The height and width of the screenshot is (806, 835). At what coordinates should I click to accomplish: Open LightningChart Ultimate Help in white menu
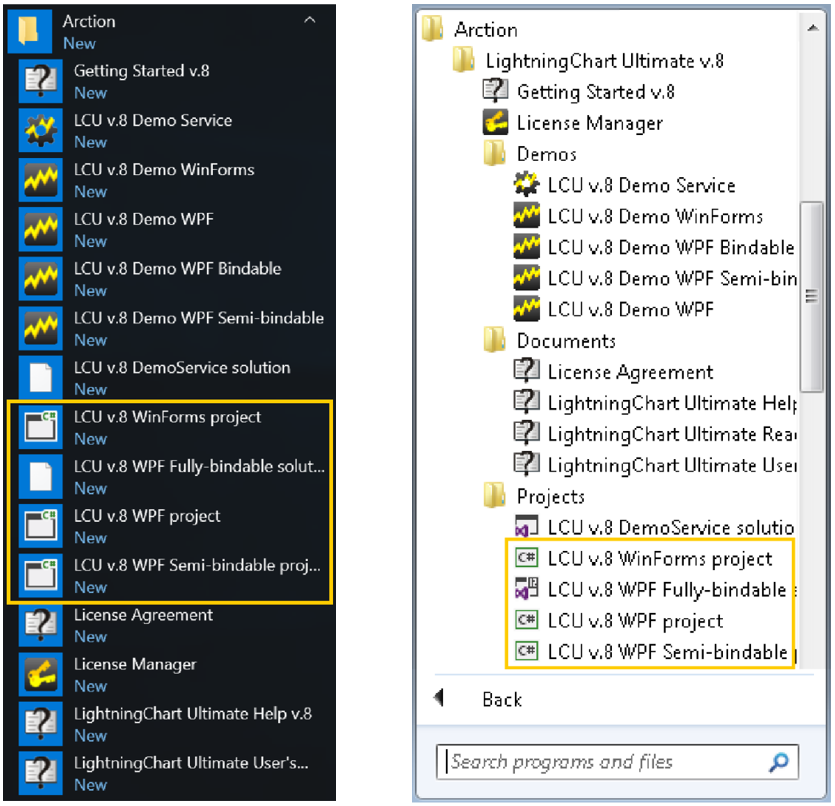point(655,402)
